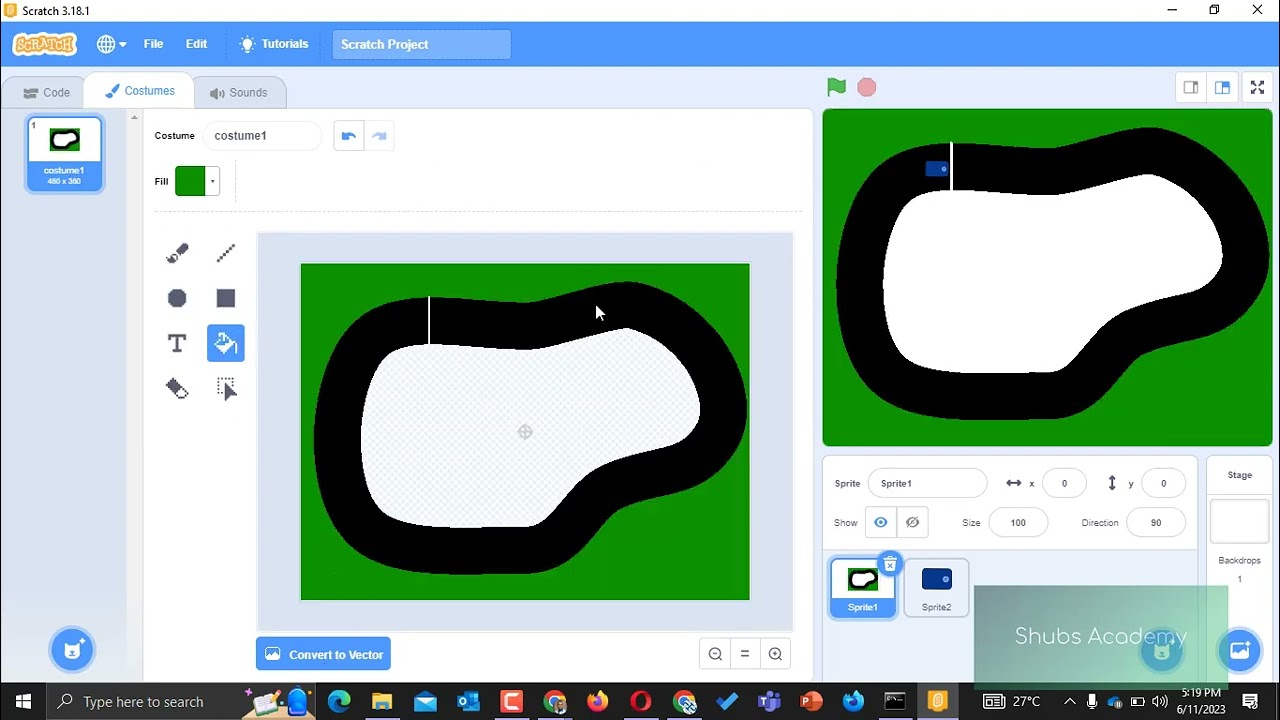
Task: Zoom out of the costume canvas
Action: 715,654
